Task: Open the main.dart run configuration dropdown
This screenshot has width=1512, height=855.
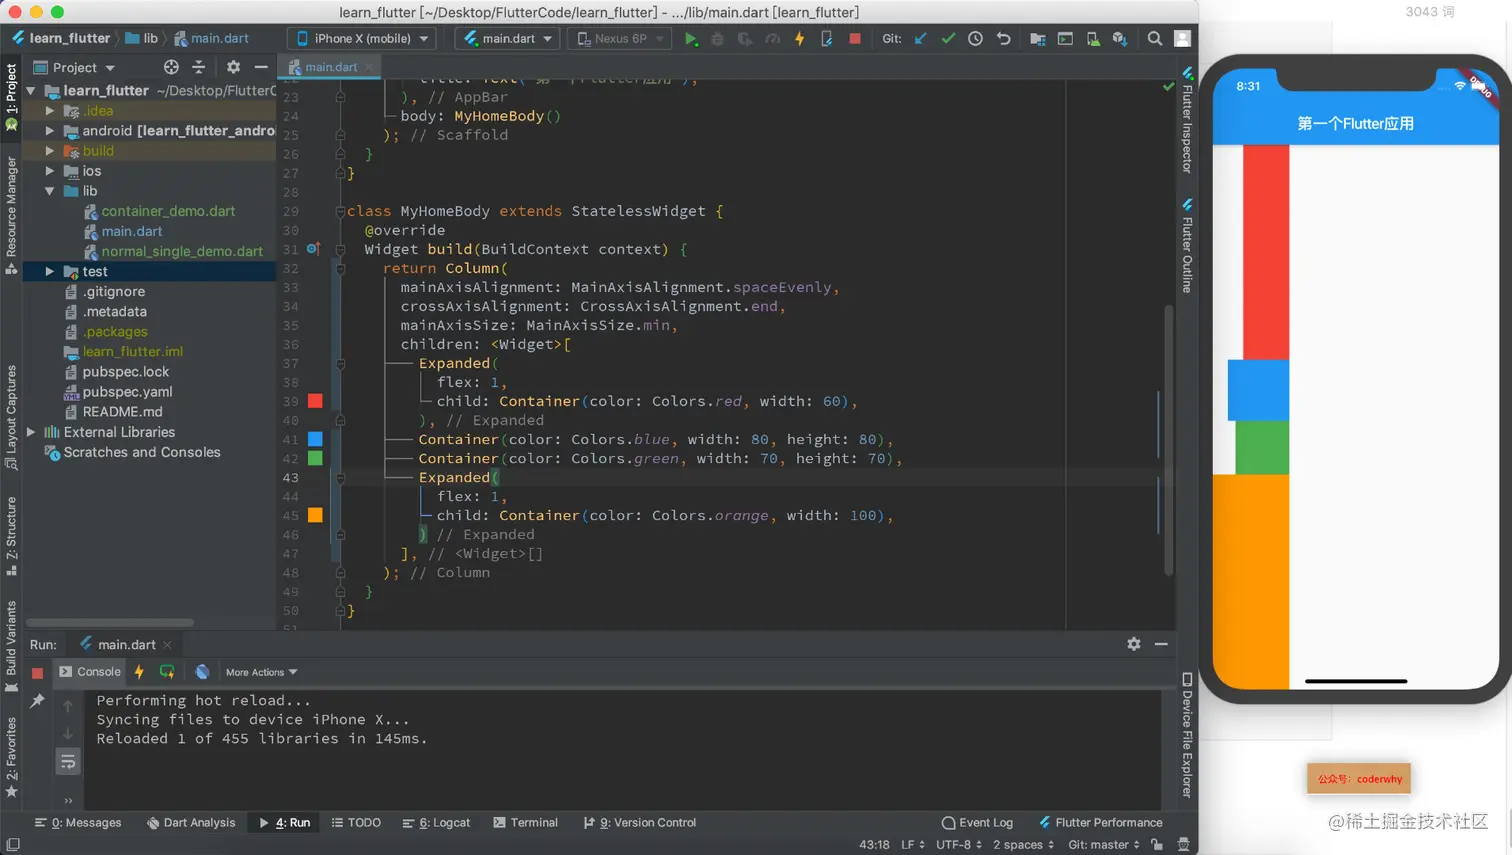Action: click(509, 39)
